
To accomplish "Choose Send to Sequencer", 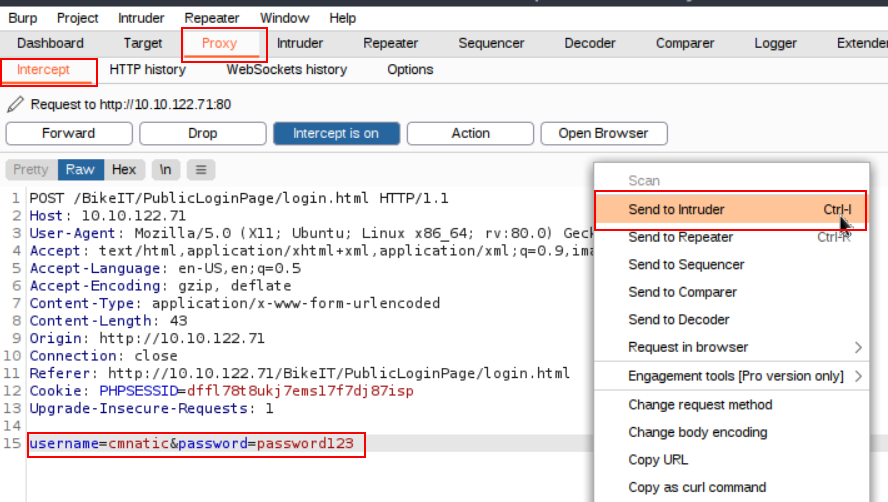I will click(731, 265).
